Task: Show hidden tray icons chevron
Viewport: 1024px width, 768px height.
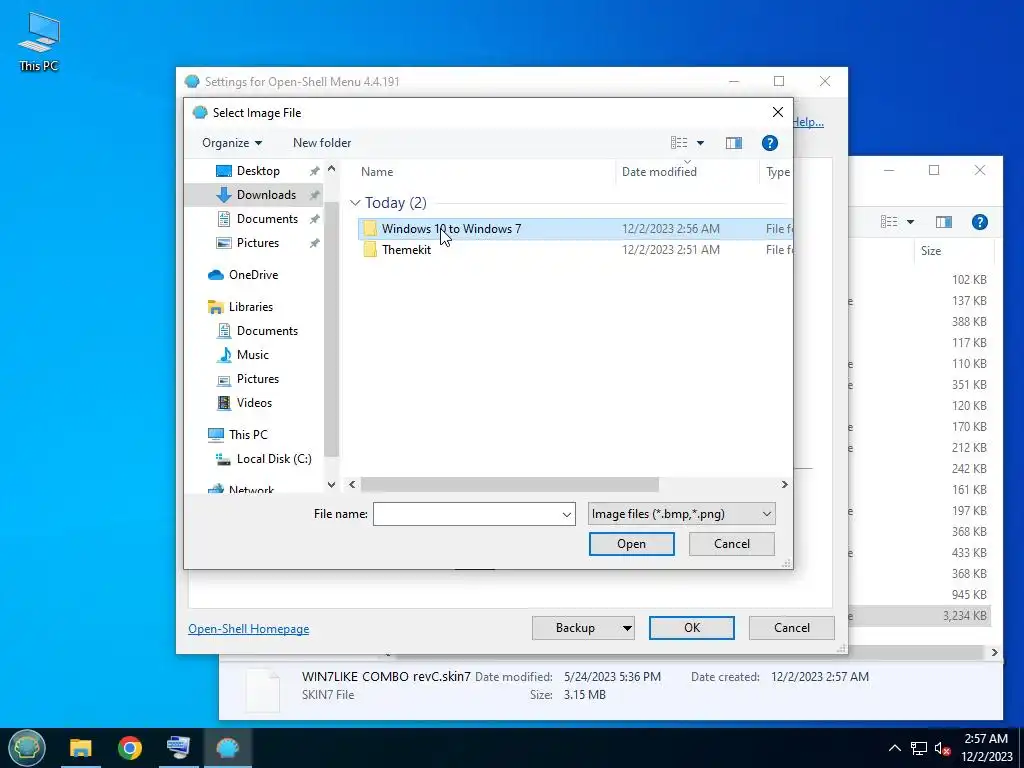Action: click(x=895, y=748)
